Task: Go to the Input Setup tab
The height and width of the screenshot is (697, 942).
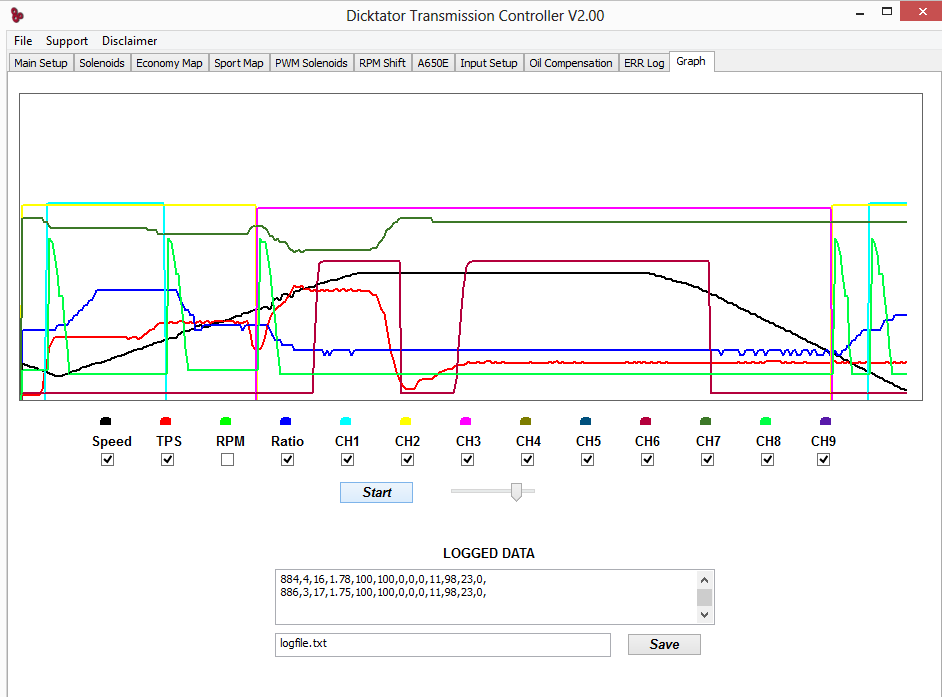Action: (x=488, y=63)
